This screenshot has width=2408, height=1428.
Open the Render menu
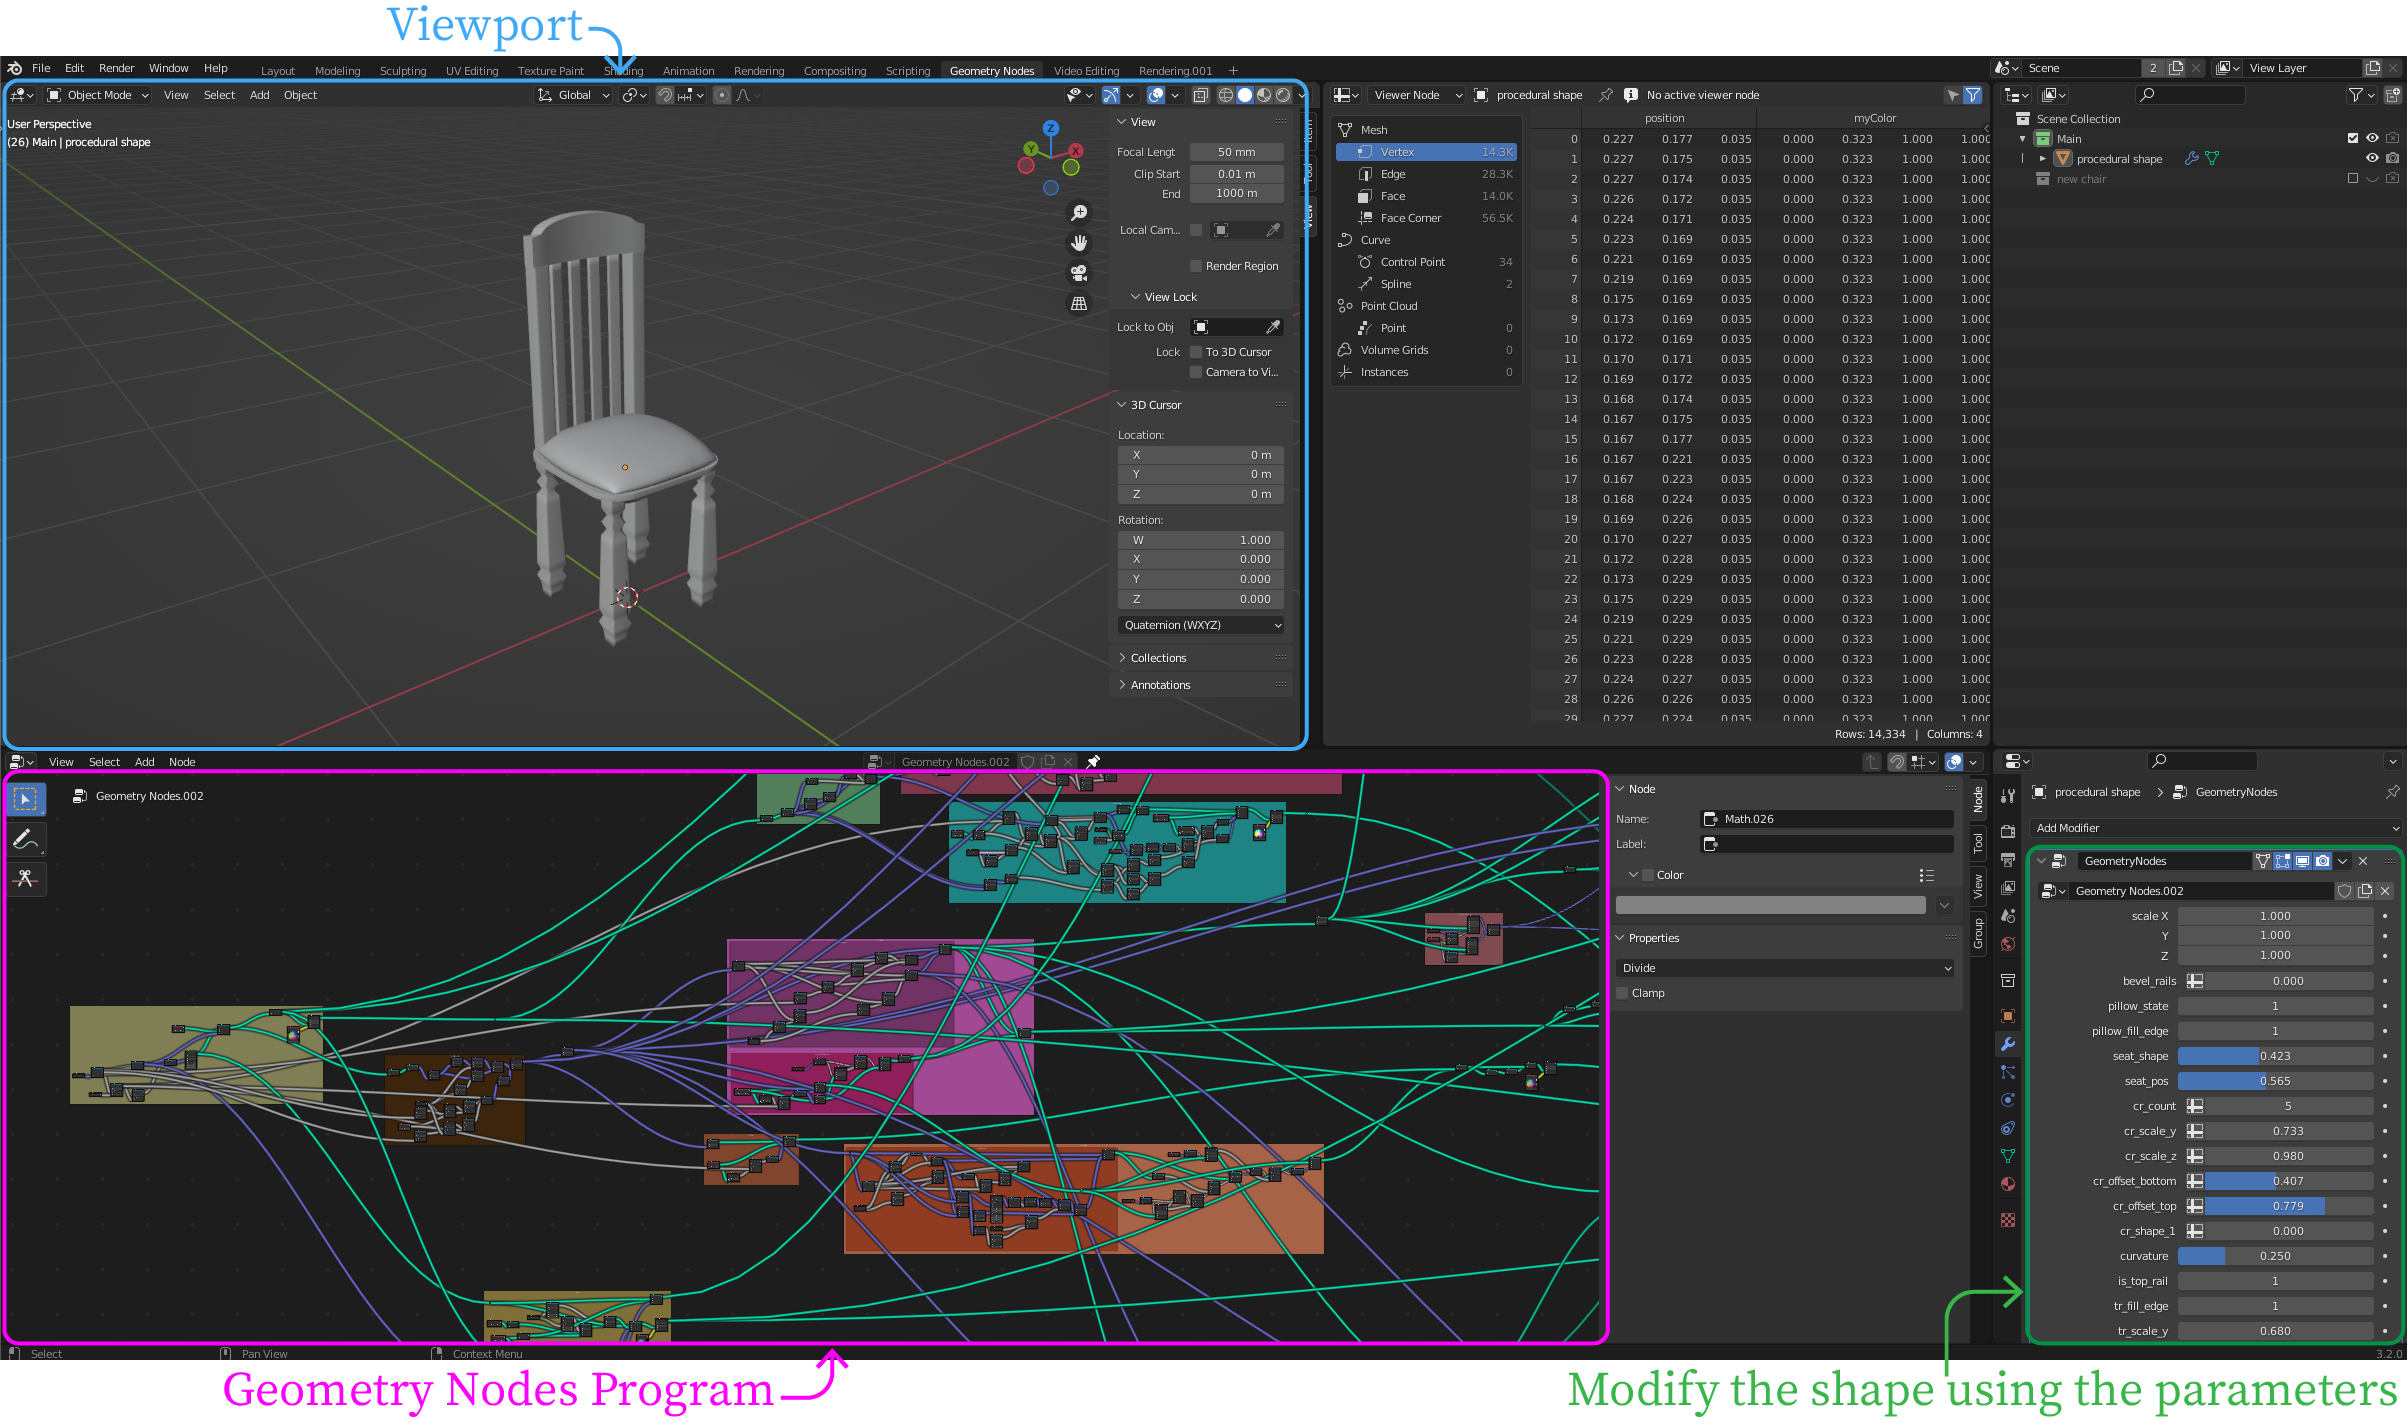116,68
